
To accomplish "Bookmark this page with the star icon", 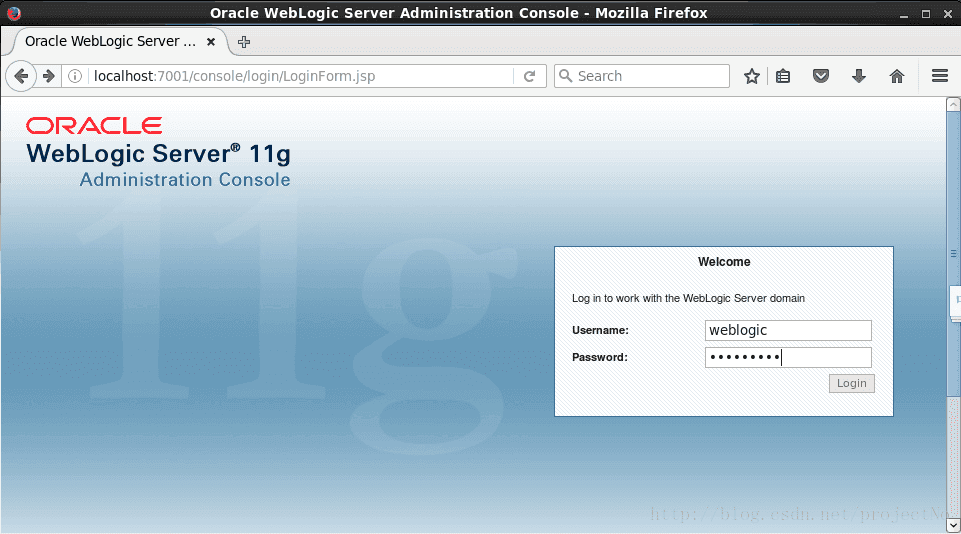I will (751, 76).
